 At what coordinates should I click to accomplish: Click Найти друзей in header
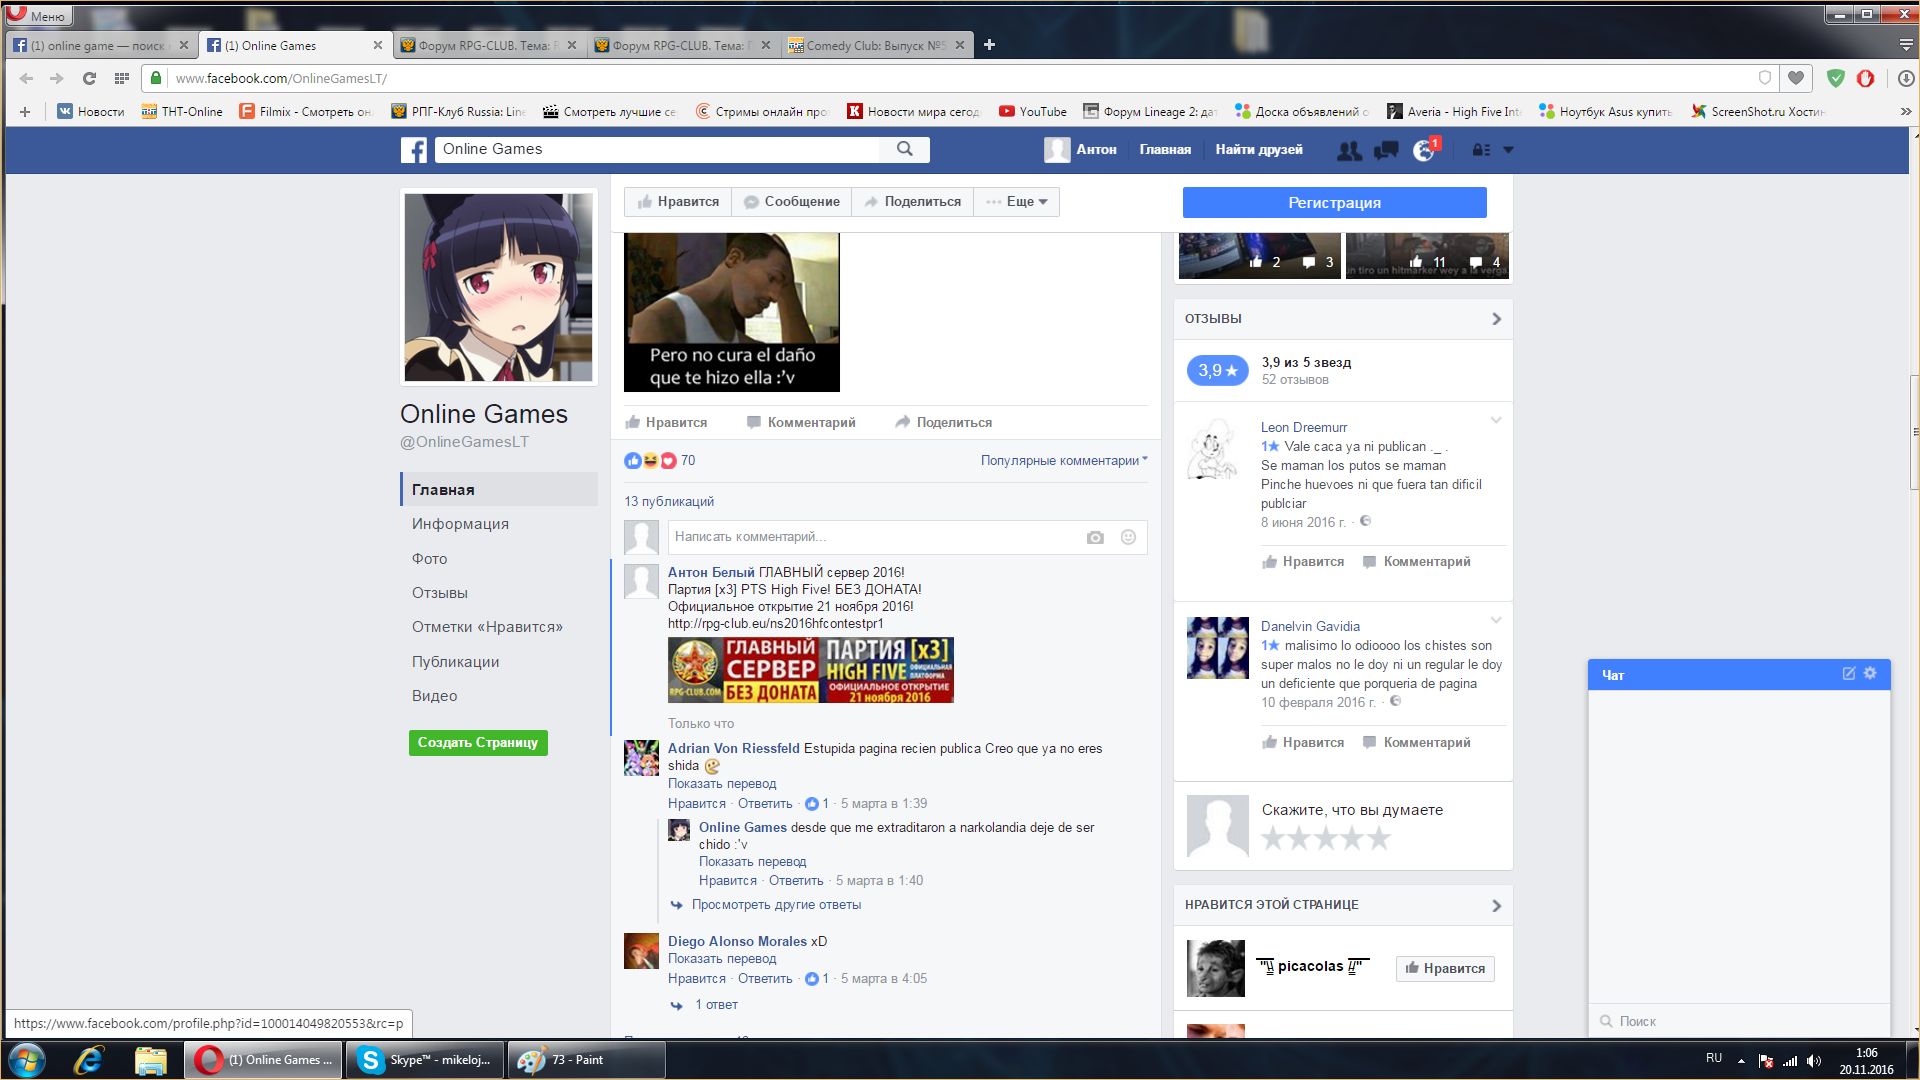(x=1259, y=150)
